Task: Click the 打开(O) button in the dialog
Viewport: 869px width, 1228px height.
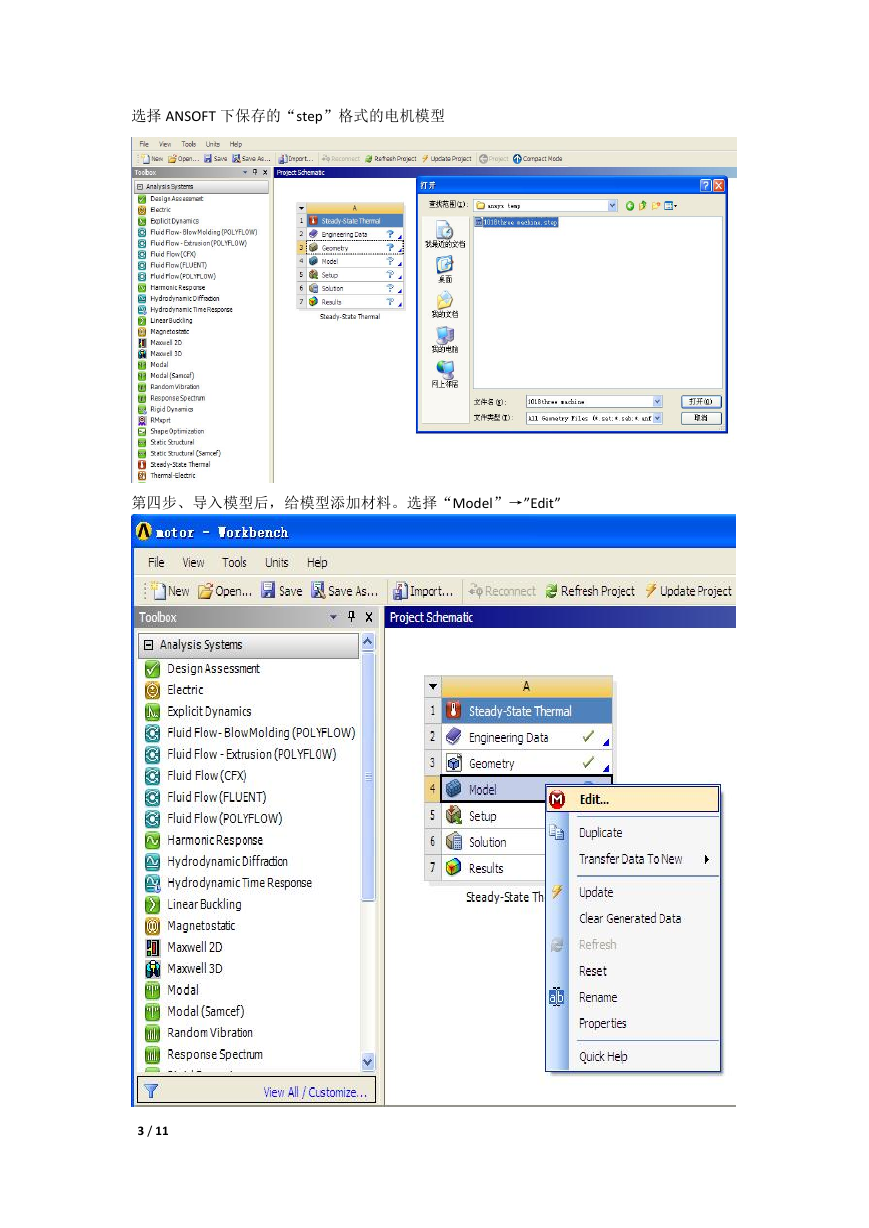Action: tap(701, 402)
